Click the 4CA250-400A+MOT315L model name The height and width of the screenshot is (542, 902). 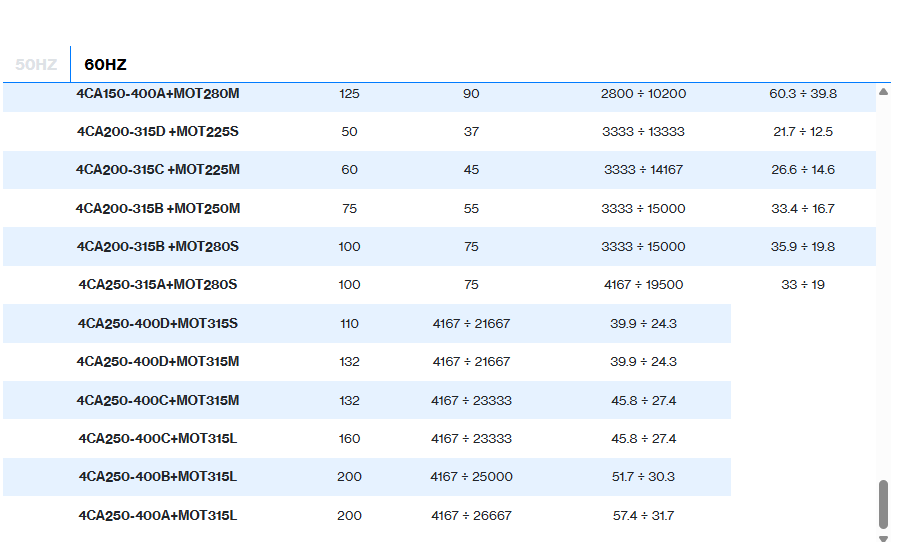pyautogui.click(x=158, y=516)
